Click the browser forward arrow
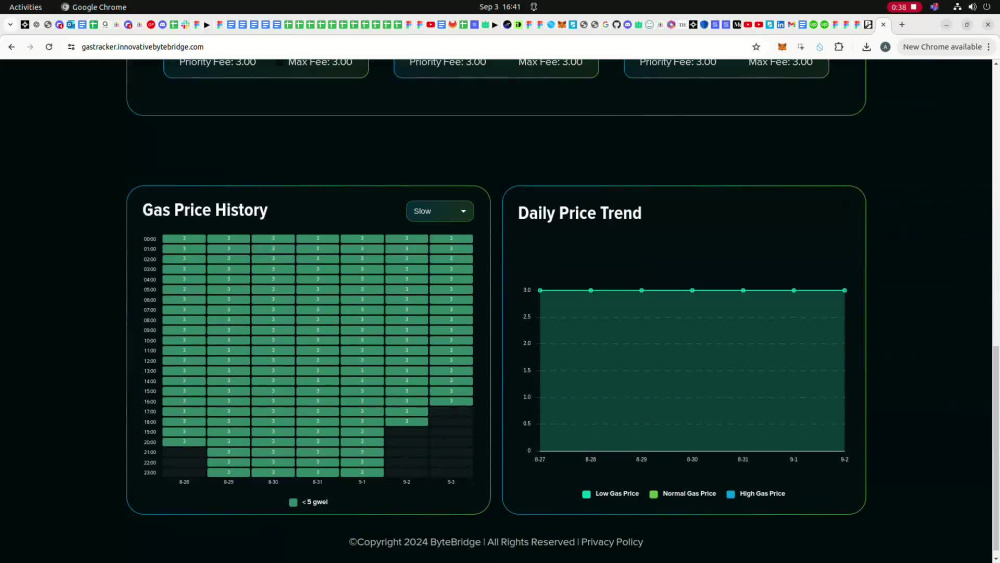Viewport: 1000px width, 563px height. 30,47
